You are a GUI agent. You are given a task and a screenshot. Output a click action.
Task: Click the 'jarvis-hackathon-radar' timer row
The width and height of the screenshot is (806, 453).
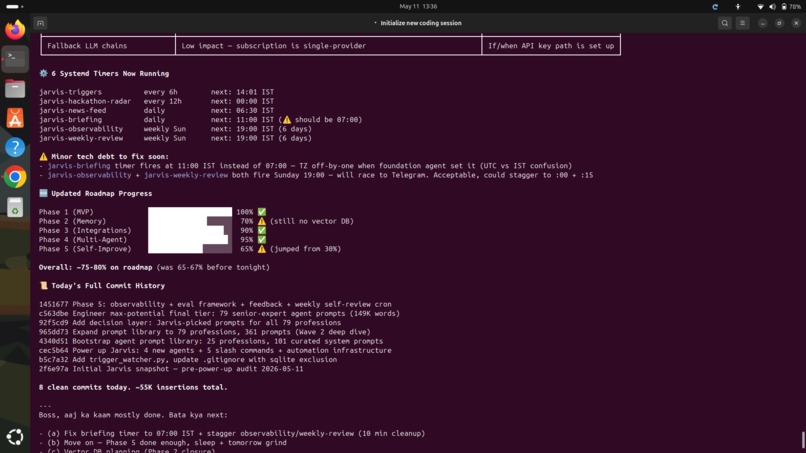click(156, 101)
